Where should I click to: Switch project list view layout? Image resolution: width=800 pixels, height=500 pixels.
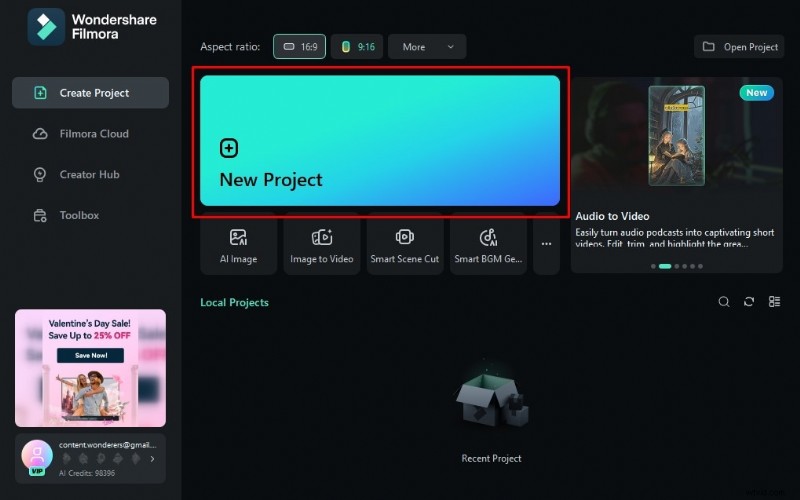(774, 302)
